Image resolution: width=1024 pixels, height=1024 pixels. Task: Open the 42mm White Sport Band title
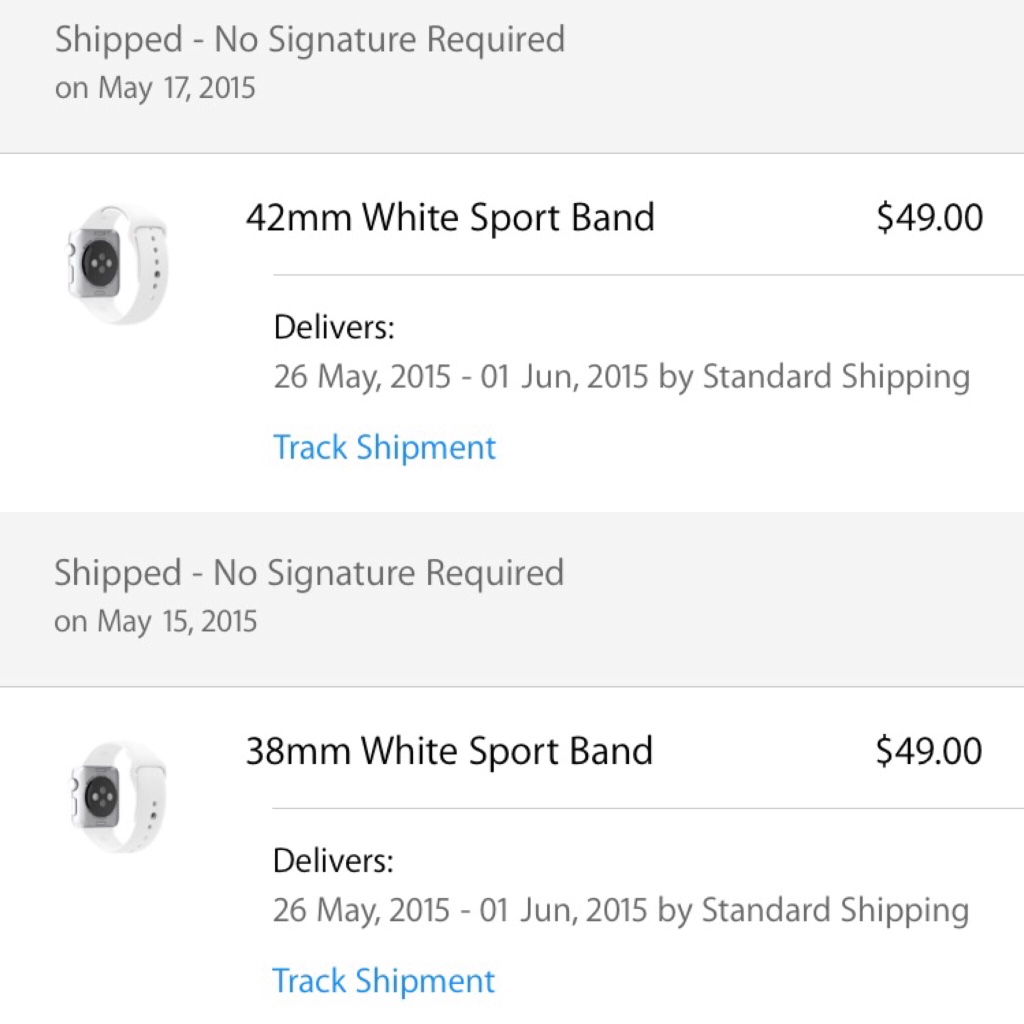[x=450, y=217]
